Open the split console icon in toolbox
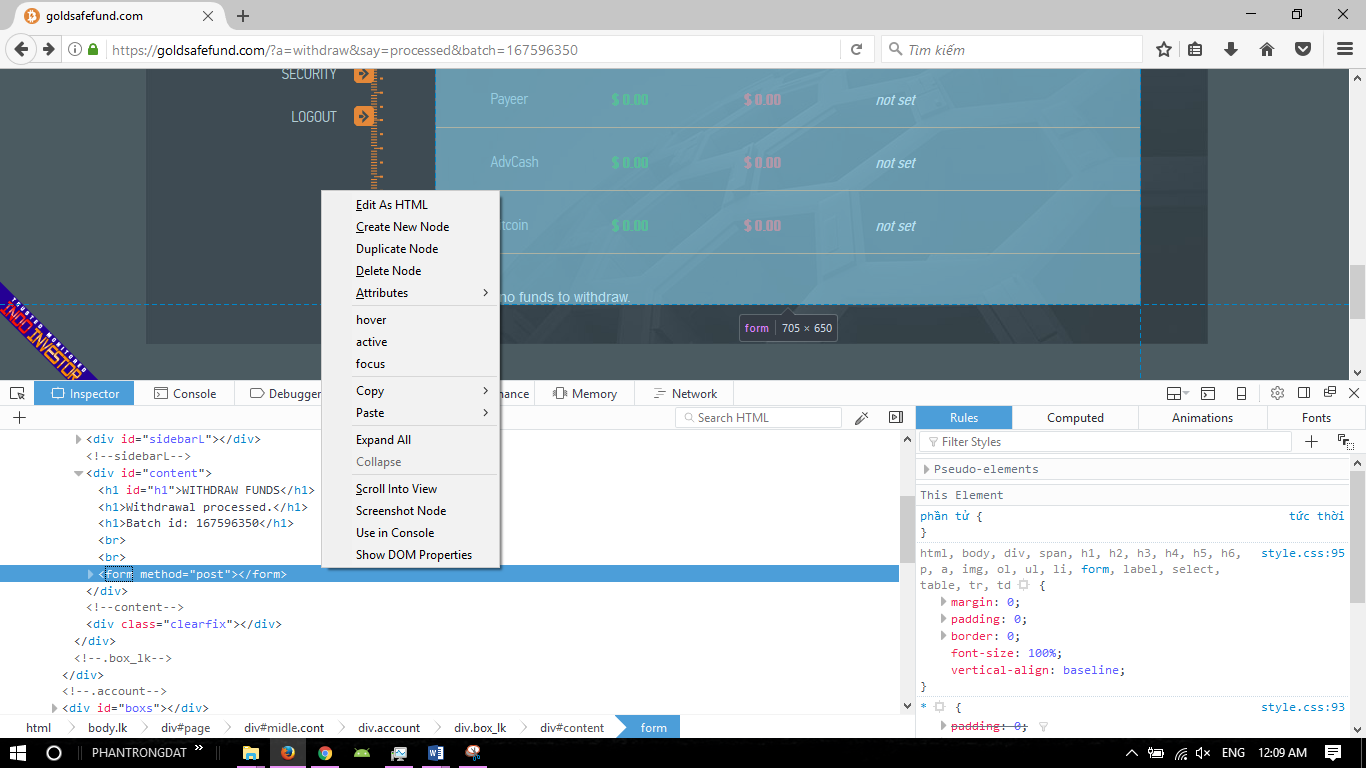The height and width of the screenshot is (768, 1366). [1208, 393]
